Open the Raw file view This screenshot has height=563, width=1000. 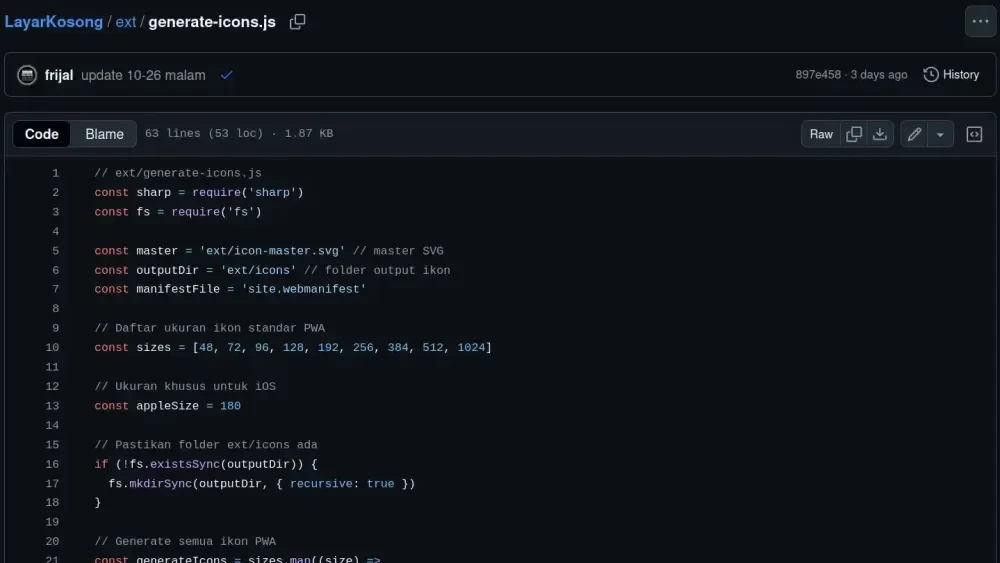(821, 134)
